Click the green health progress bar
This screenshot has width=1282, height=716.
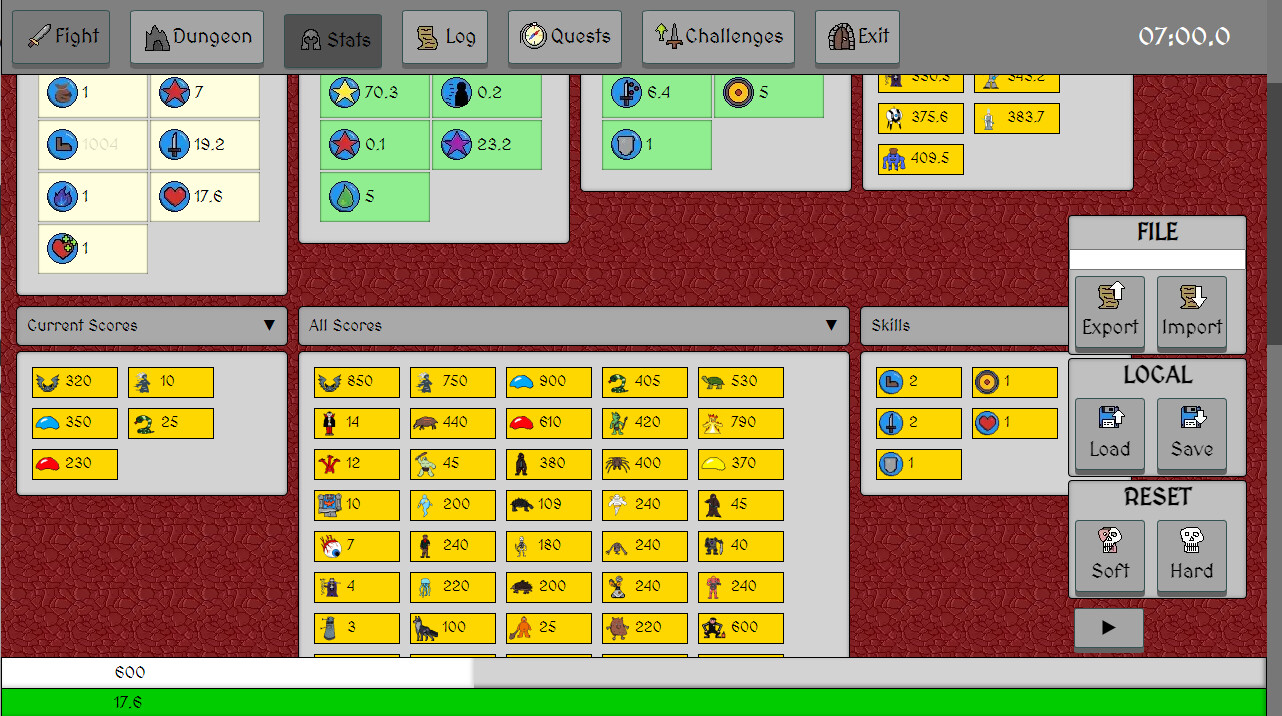point(400,702)
